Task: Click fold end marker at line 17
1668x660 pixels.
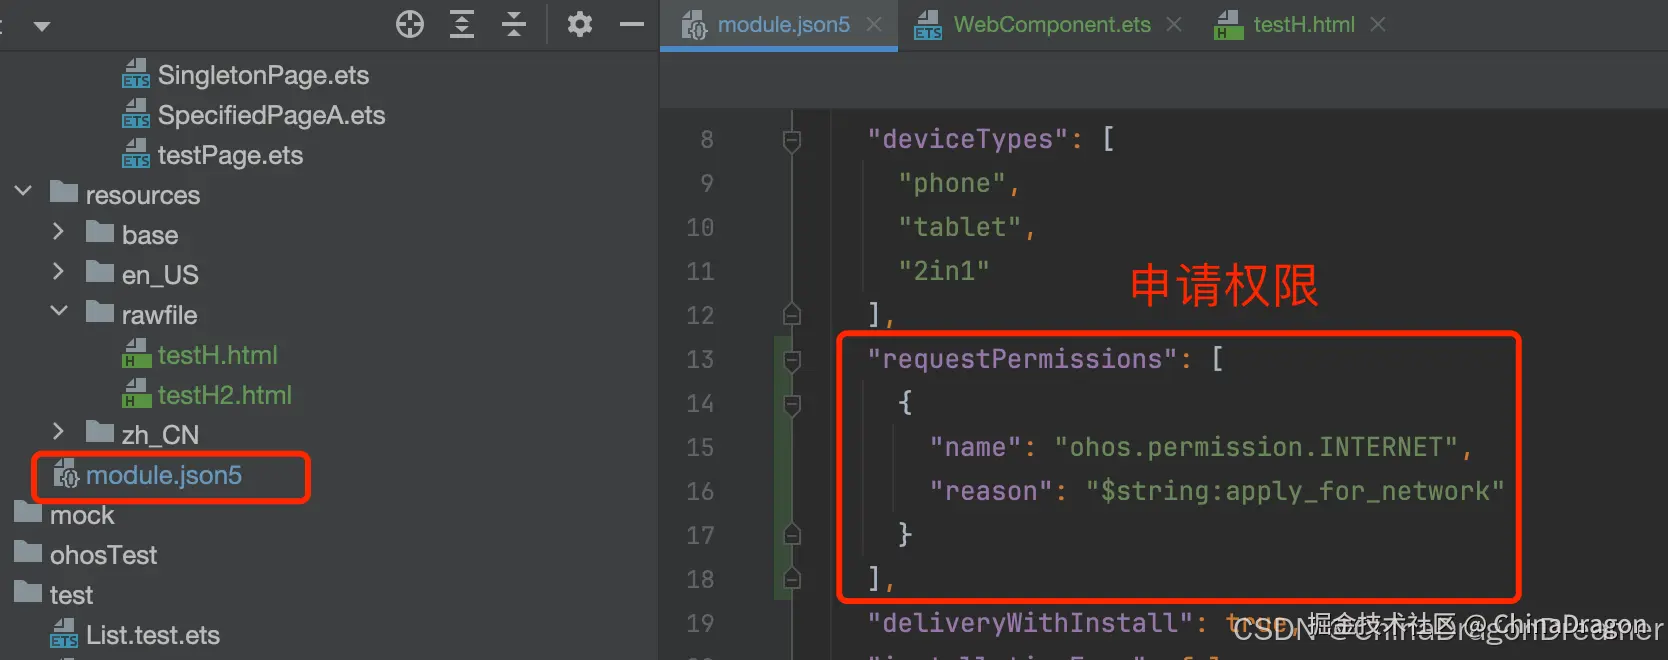Action: 792,535
